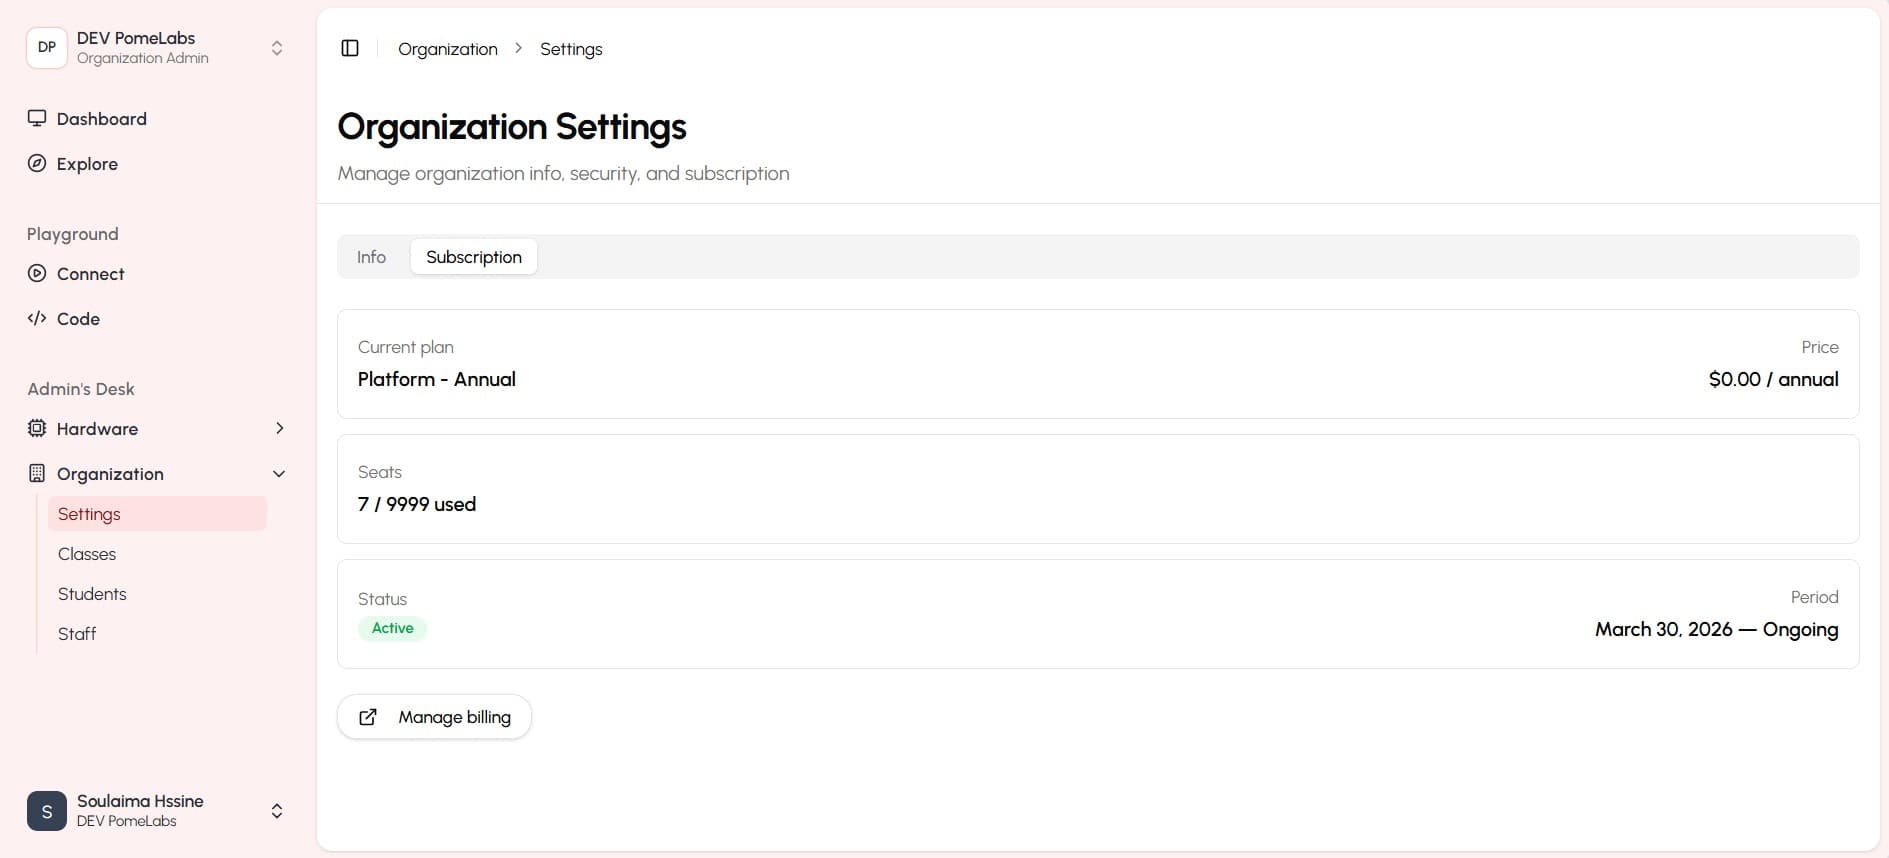
Task: Click the S user avatar
Action: [47, 811]
